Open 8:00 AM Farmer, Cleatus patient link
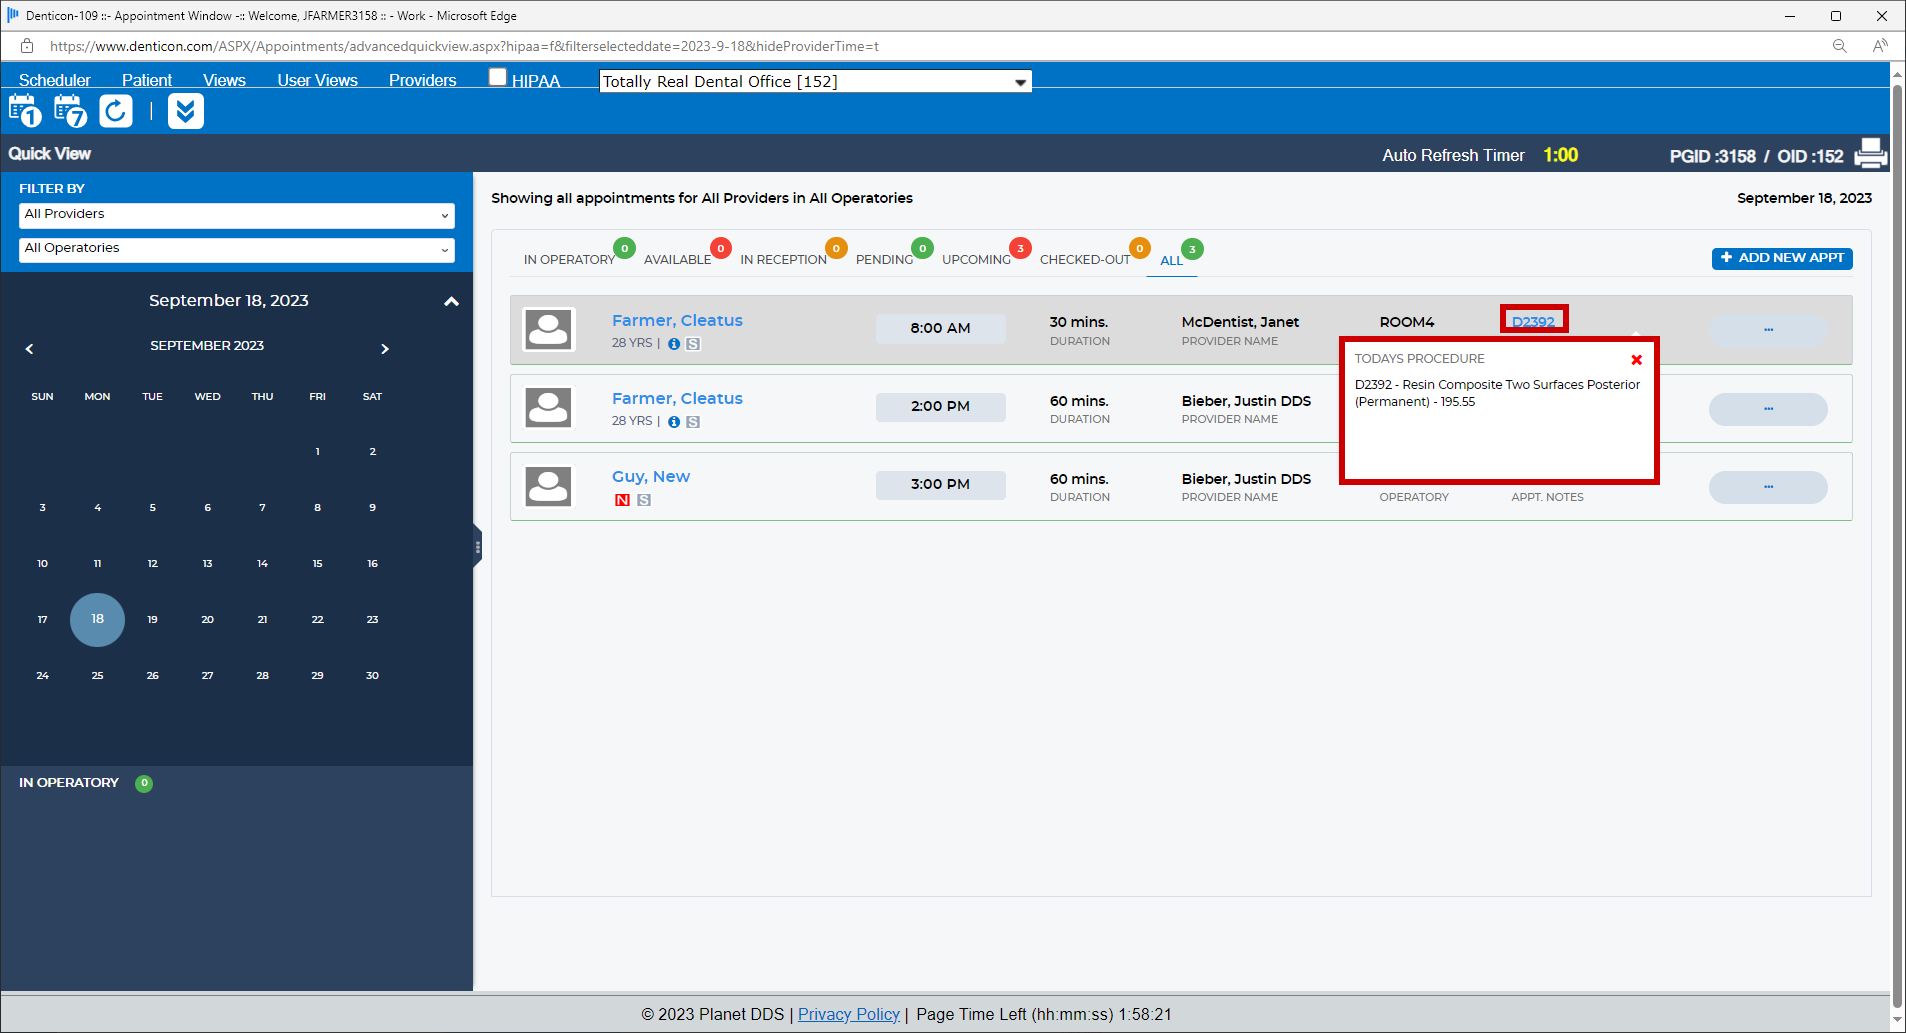This screenshot has width=1906, height=1033. point(677,321)
